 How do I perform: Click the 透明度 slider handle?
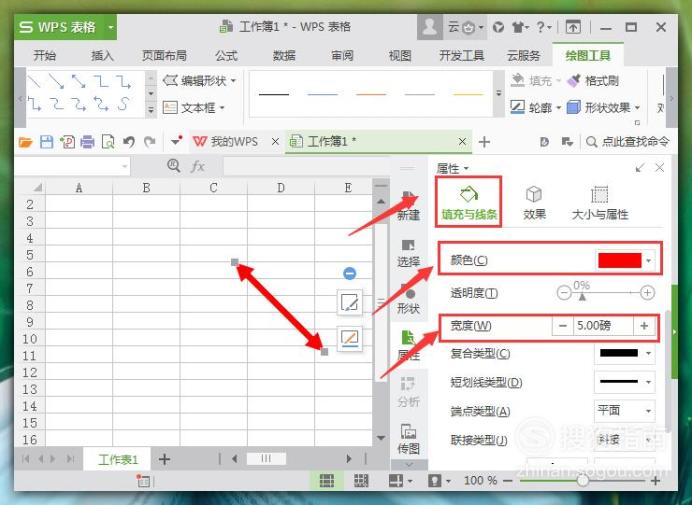pos(582,297)
